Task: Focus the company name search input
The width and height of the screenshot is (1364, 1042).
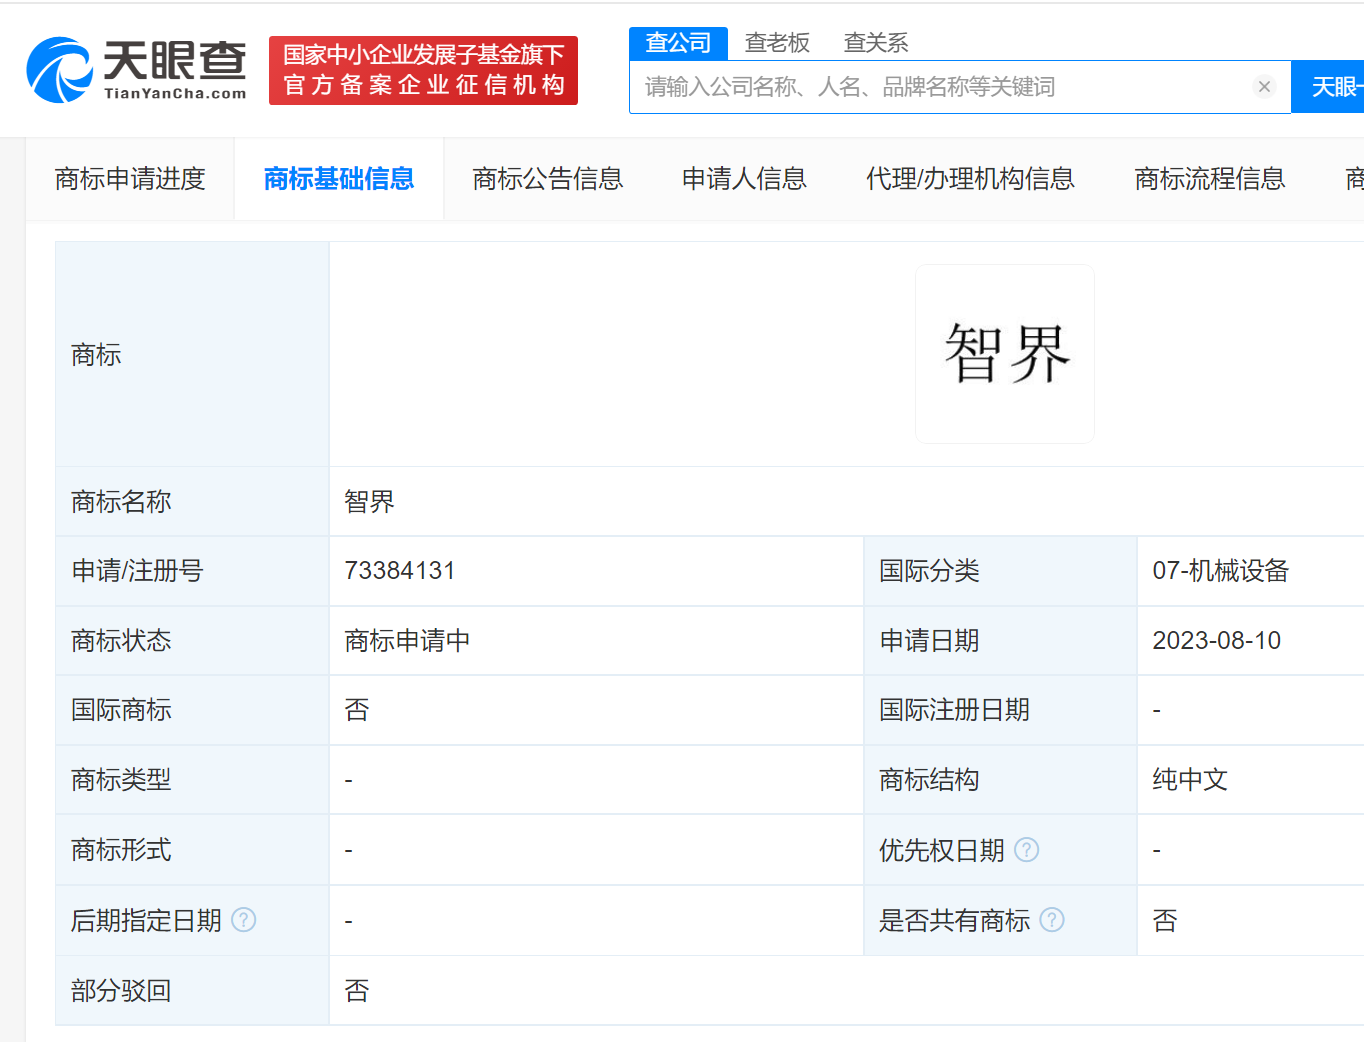Action: (940, 87)
